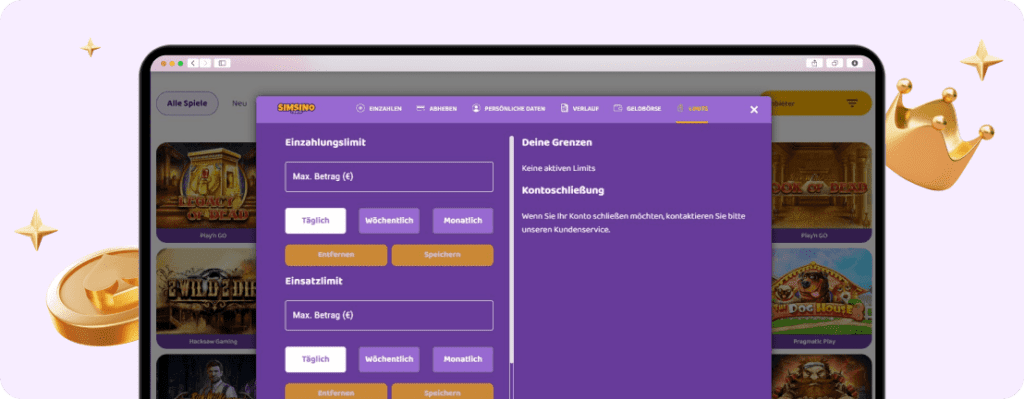Screen dimensions: 1024x399
Task: Click the Simsino logo in the dialog header
Action: 296,108
